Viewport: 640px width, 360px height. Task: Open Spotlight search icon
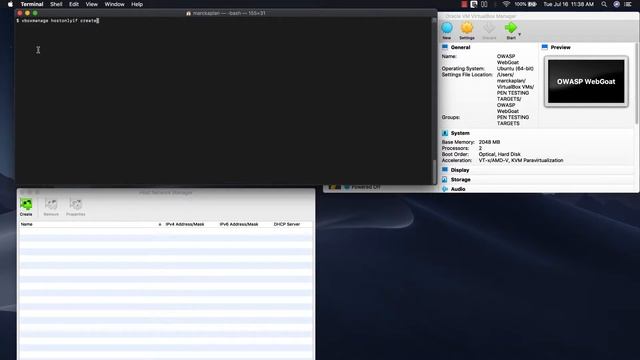[x=604, y=4]
